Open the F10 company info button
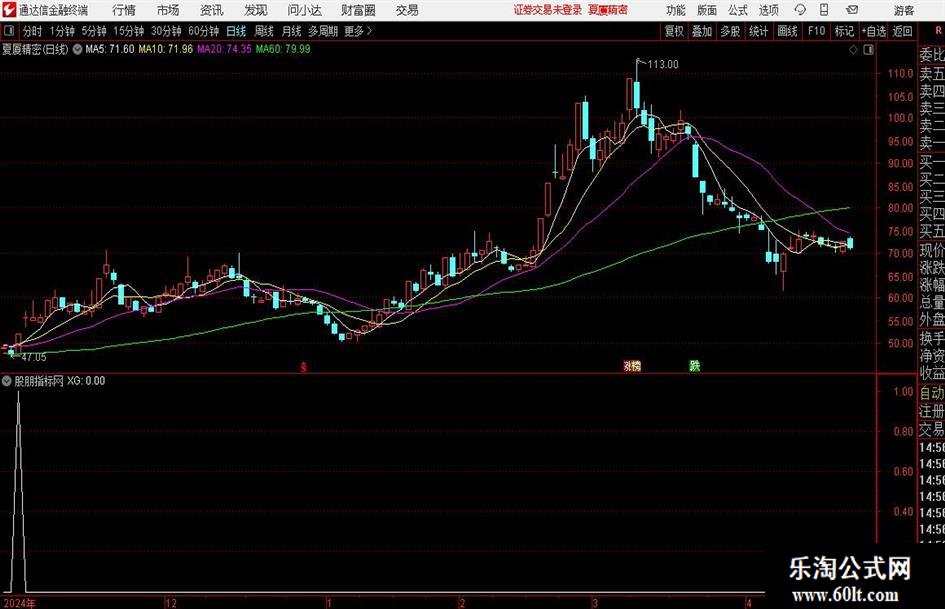The width and height of the screenshot is (945, 609). (x=816, y=31)
